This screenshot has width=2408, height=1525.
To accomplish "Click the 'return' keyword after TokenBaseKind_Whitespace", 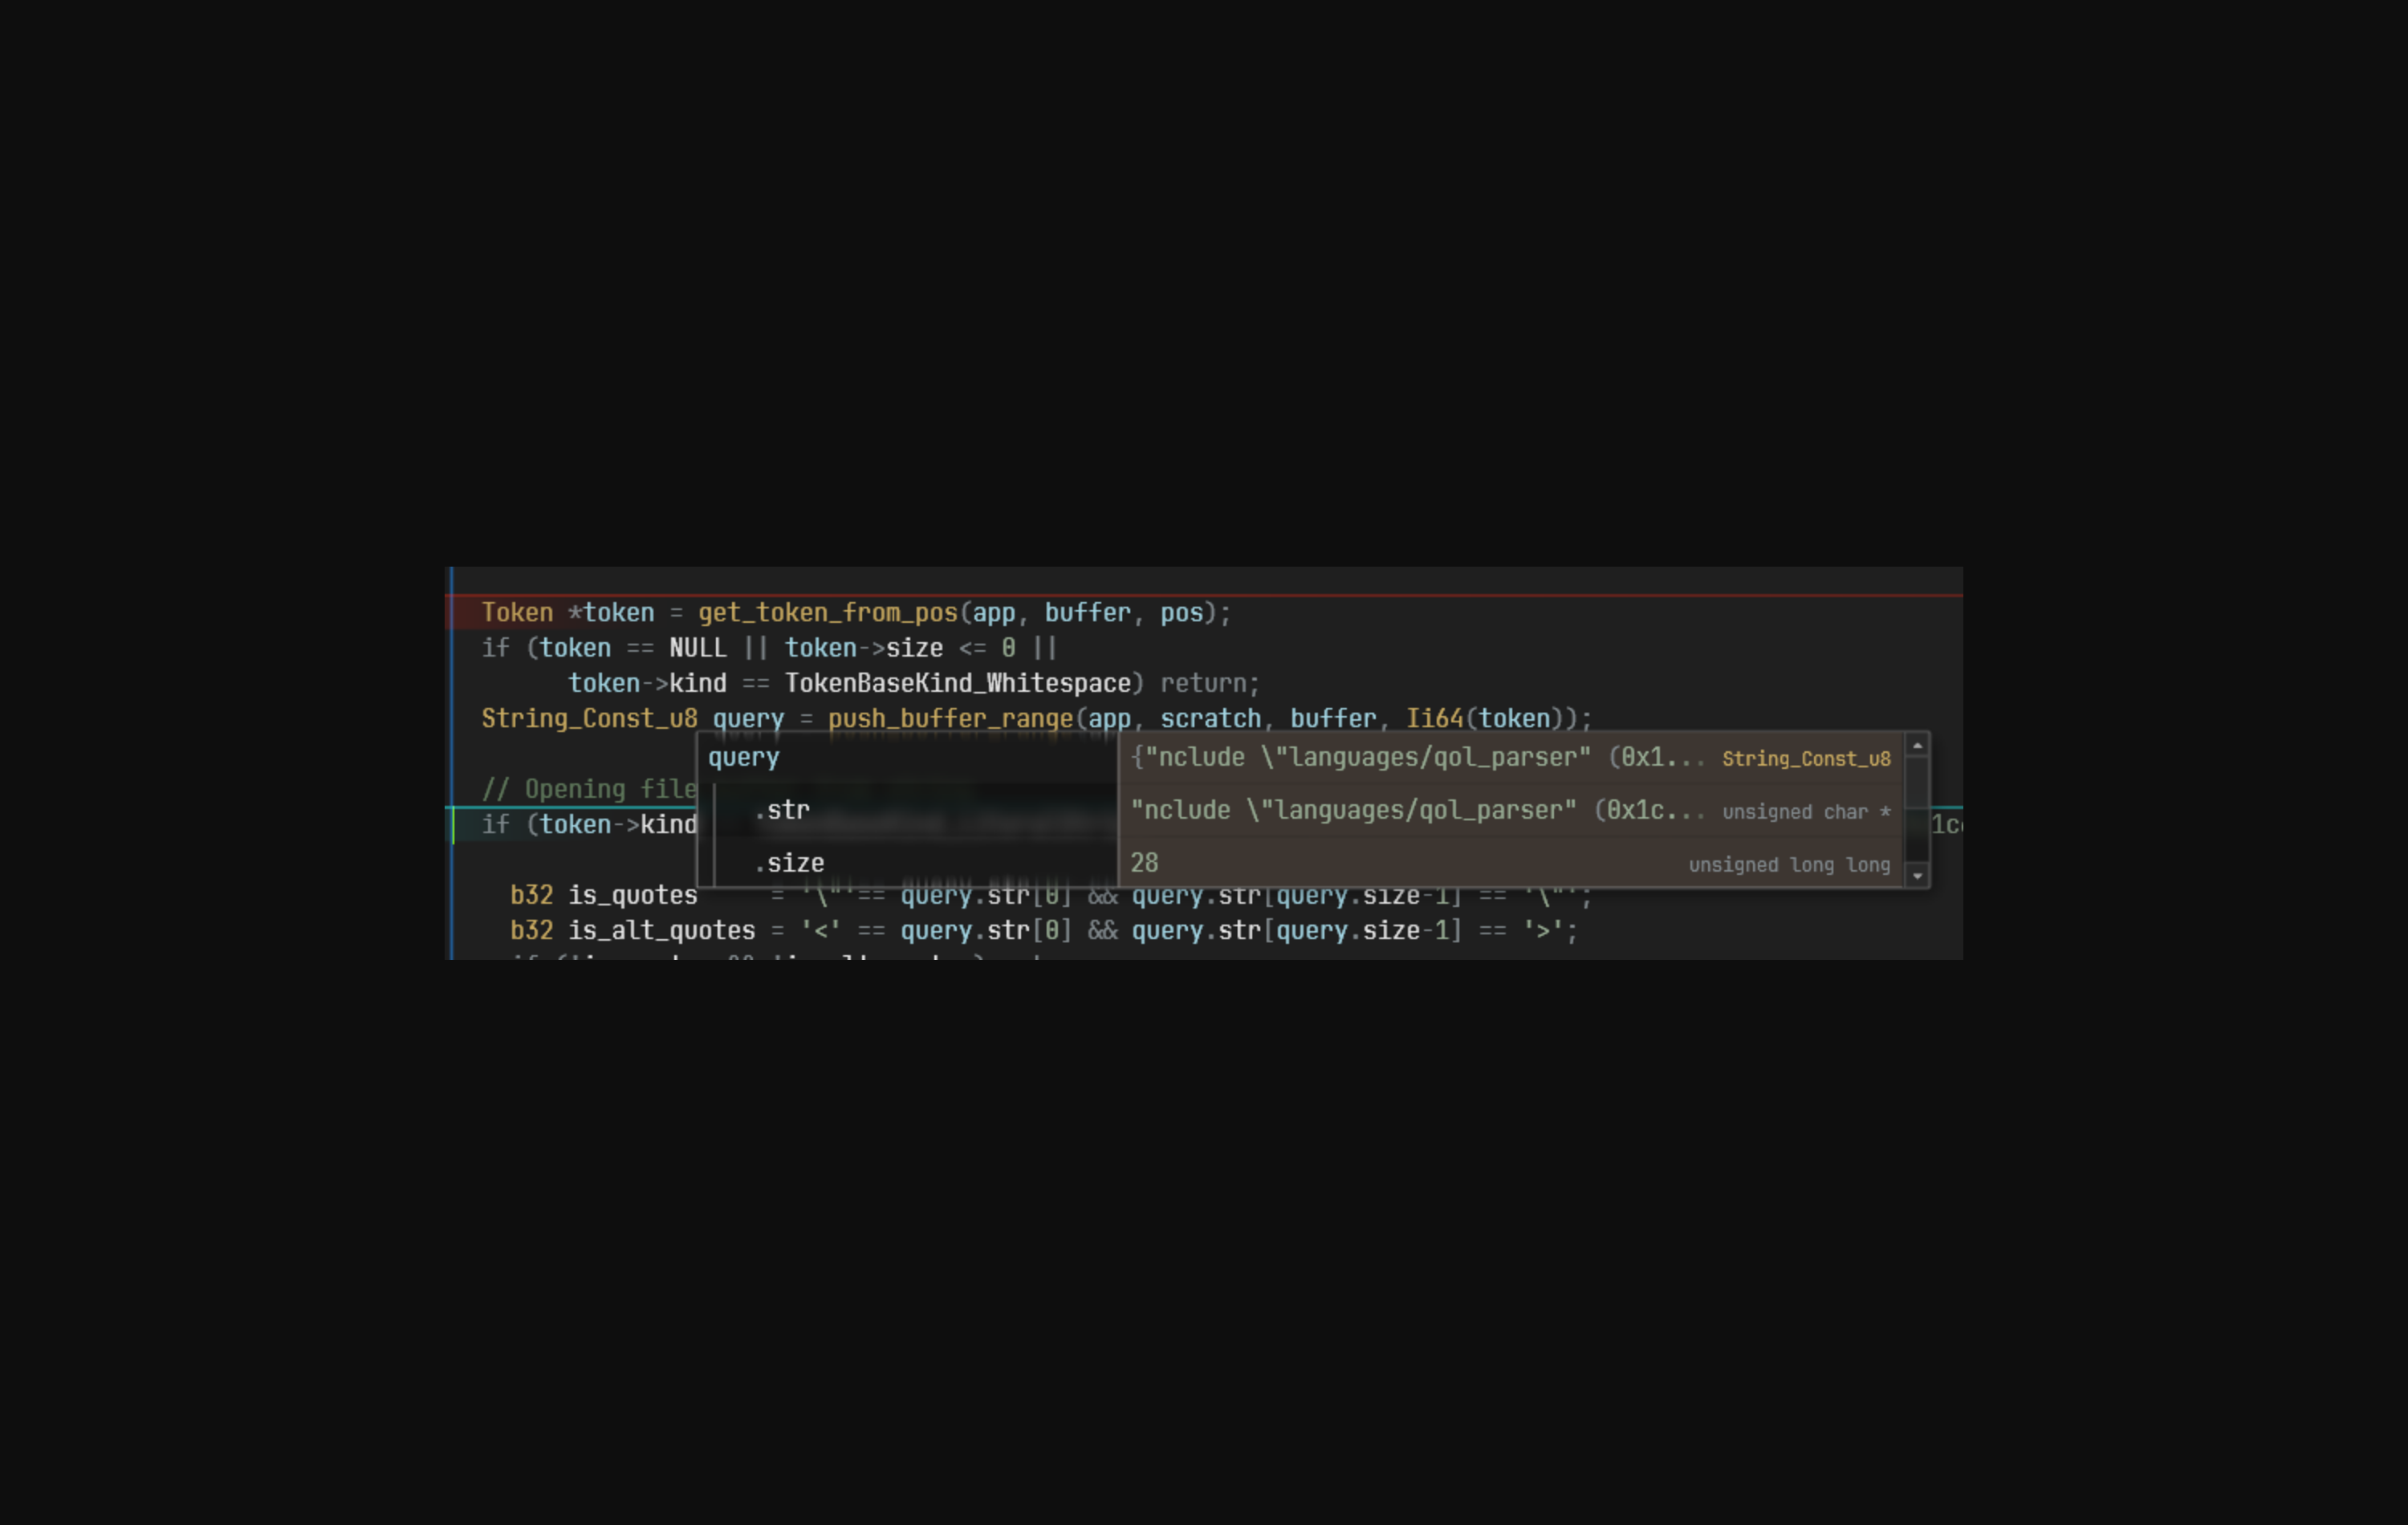I will [x=1203, y=684].
